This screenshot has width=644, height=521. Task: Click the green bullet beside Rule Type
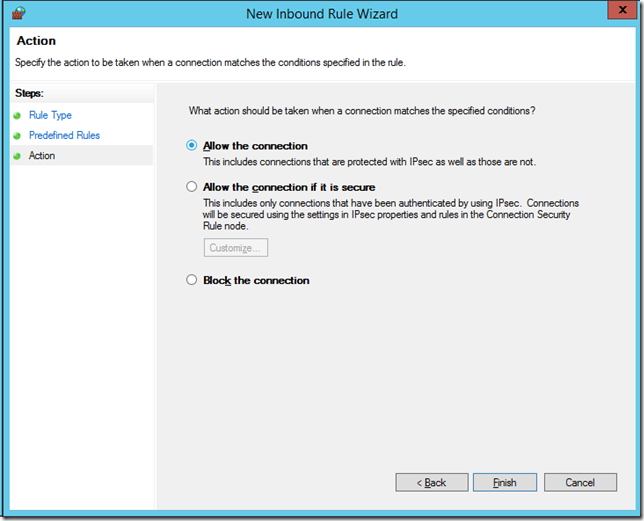(17, 116)
